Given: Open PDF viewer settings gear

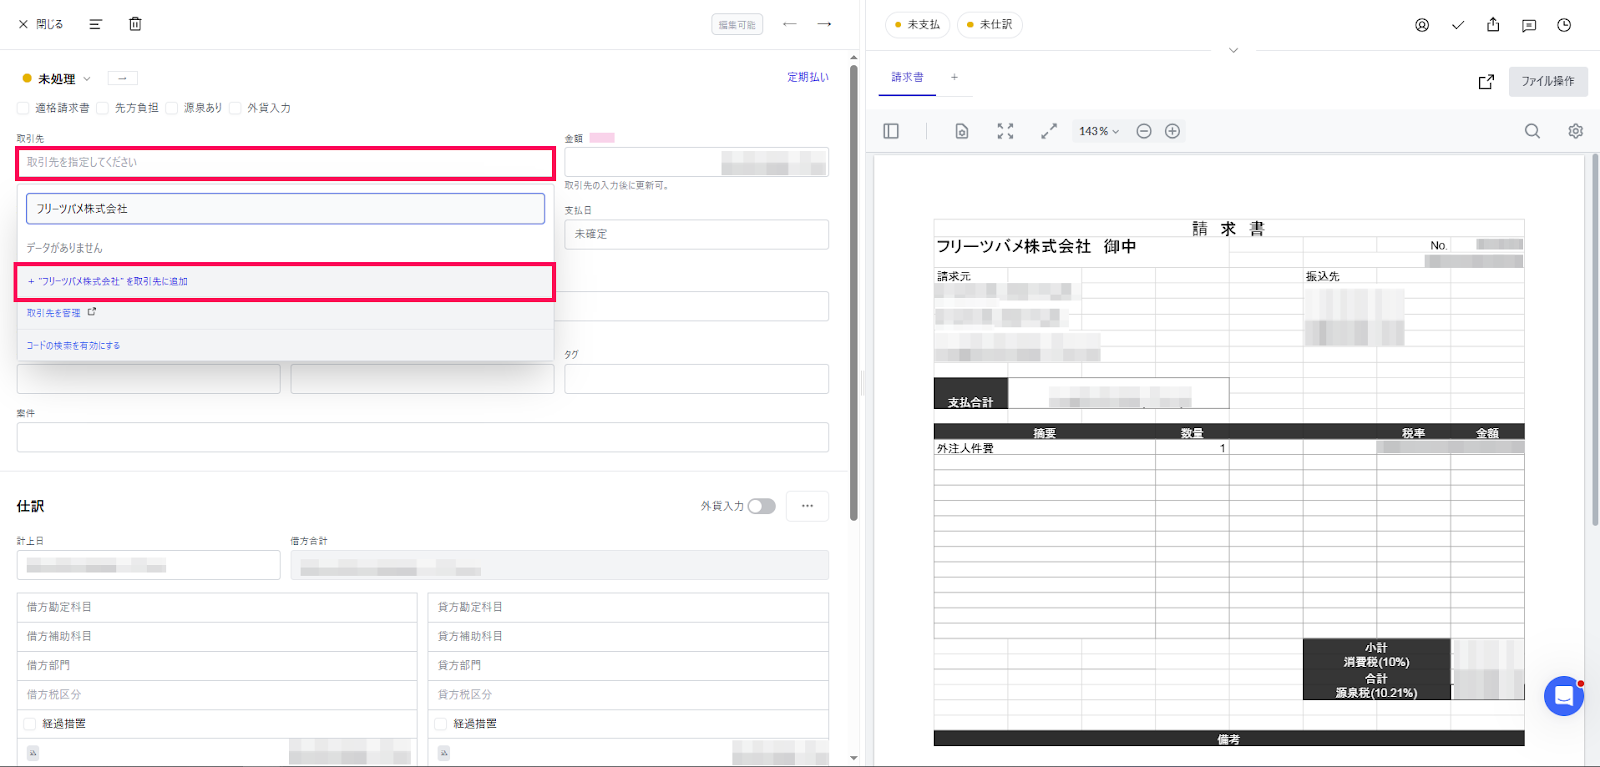Looking at the screenshot, I should pos(1575,131).
